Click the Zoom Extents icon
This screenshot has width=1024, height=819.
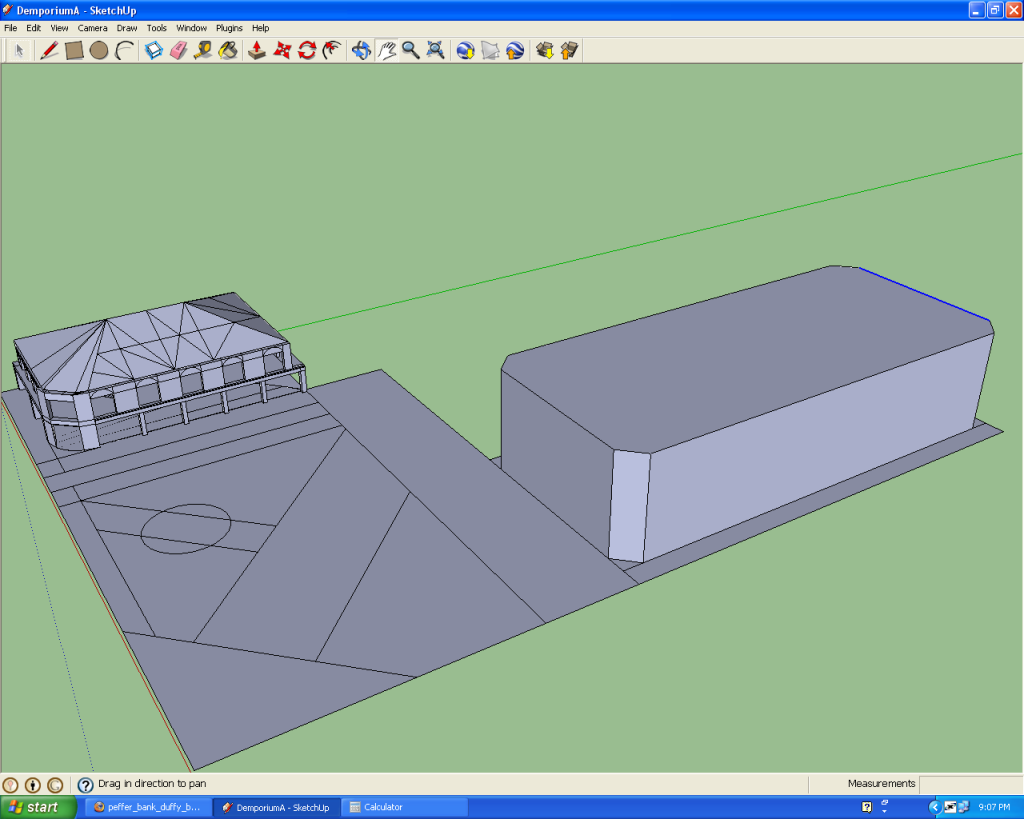(436, 50)
